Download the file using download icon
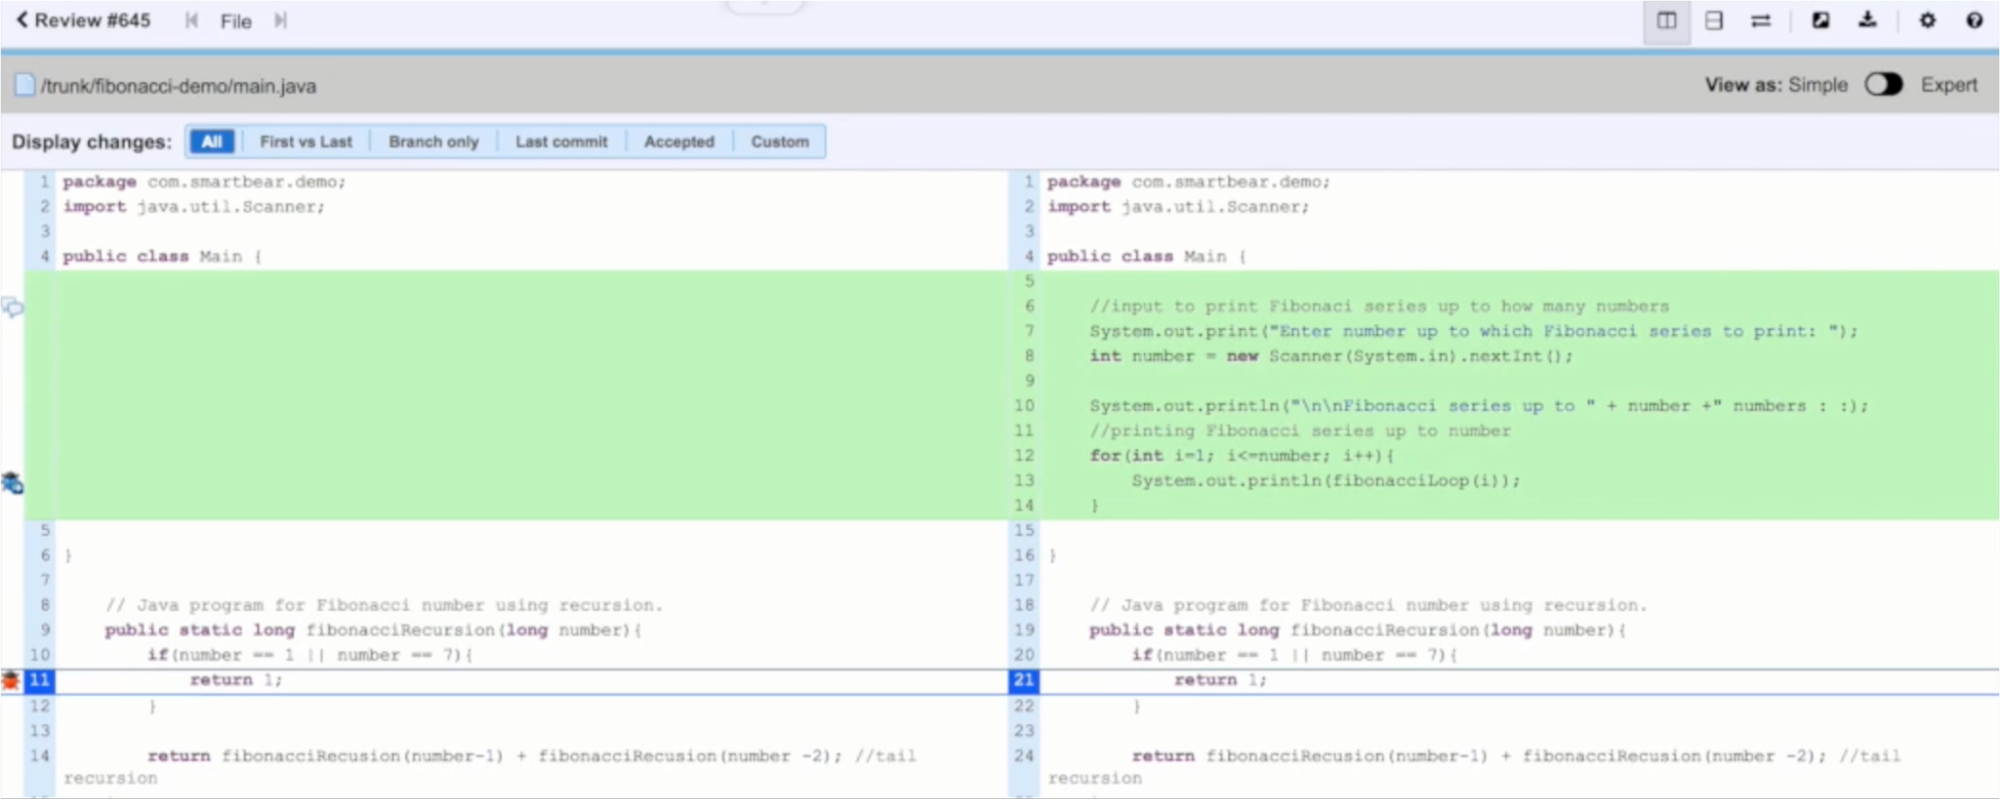 pos(1867,20)
